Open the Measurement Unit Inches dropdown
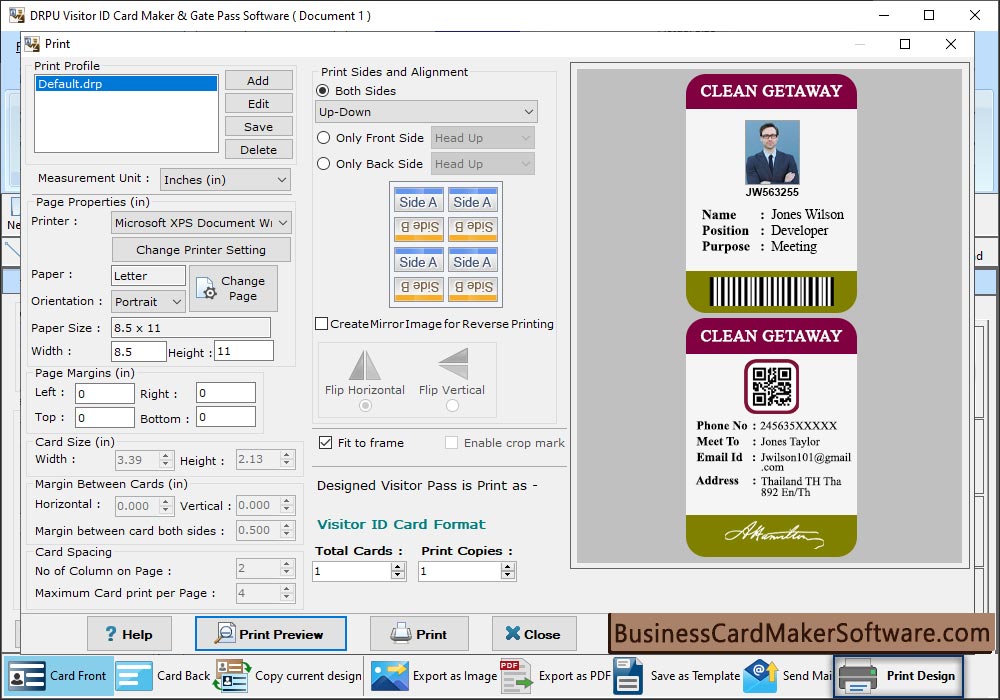Screen dimensions: 1000x700 pos(225,180)
